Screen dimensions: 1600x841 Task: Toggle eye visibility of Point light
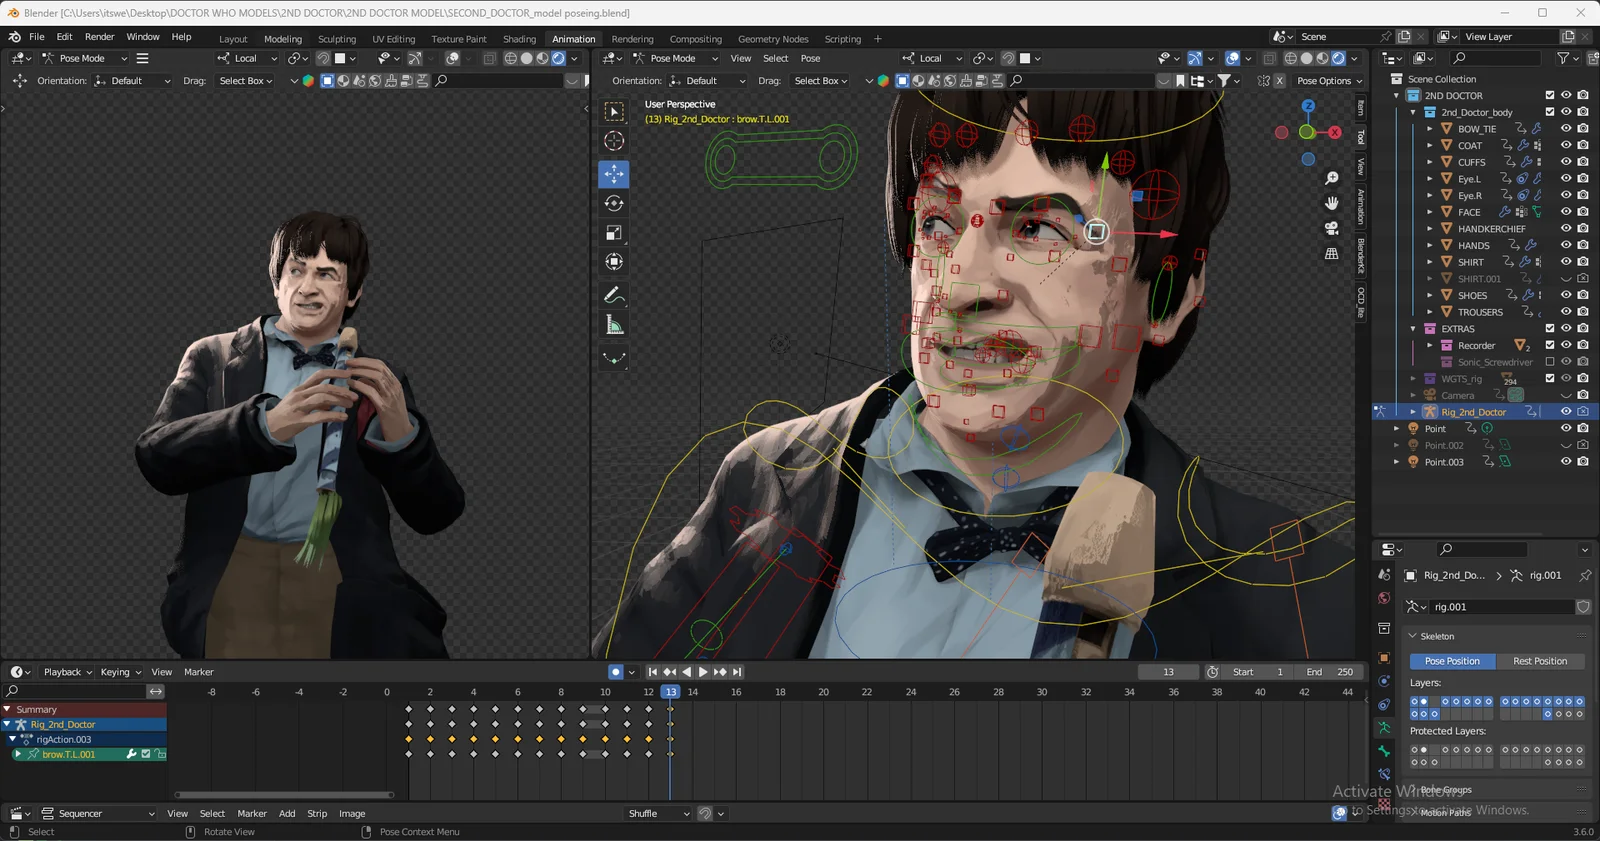pyautogui.click(x=1566, y=429)
